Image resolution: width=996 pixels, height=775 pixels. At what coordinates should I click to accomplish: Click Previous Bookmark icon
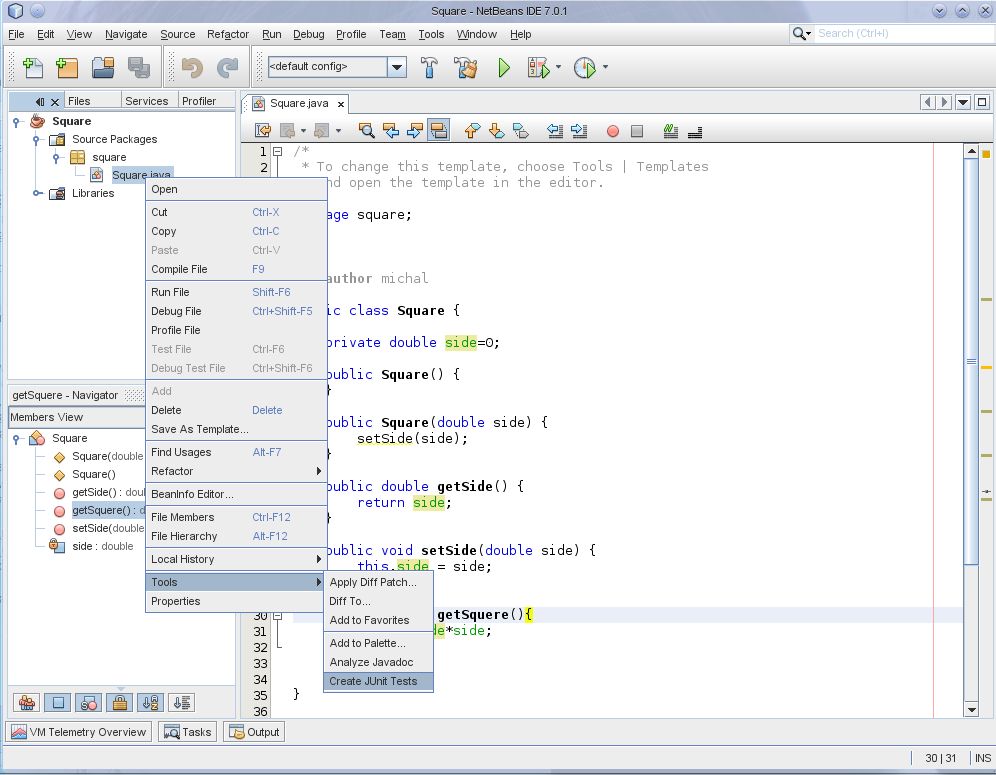click(x=472, y=131)
